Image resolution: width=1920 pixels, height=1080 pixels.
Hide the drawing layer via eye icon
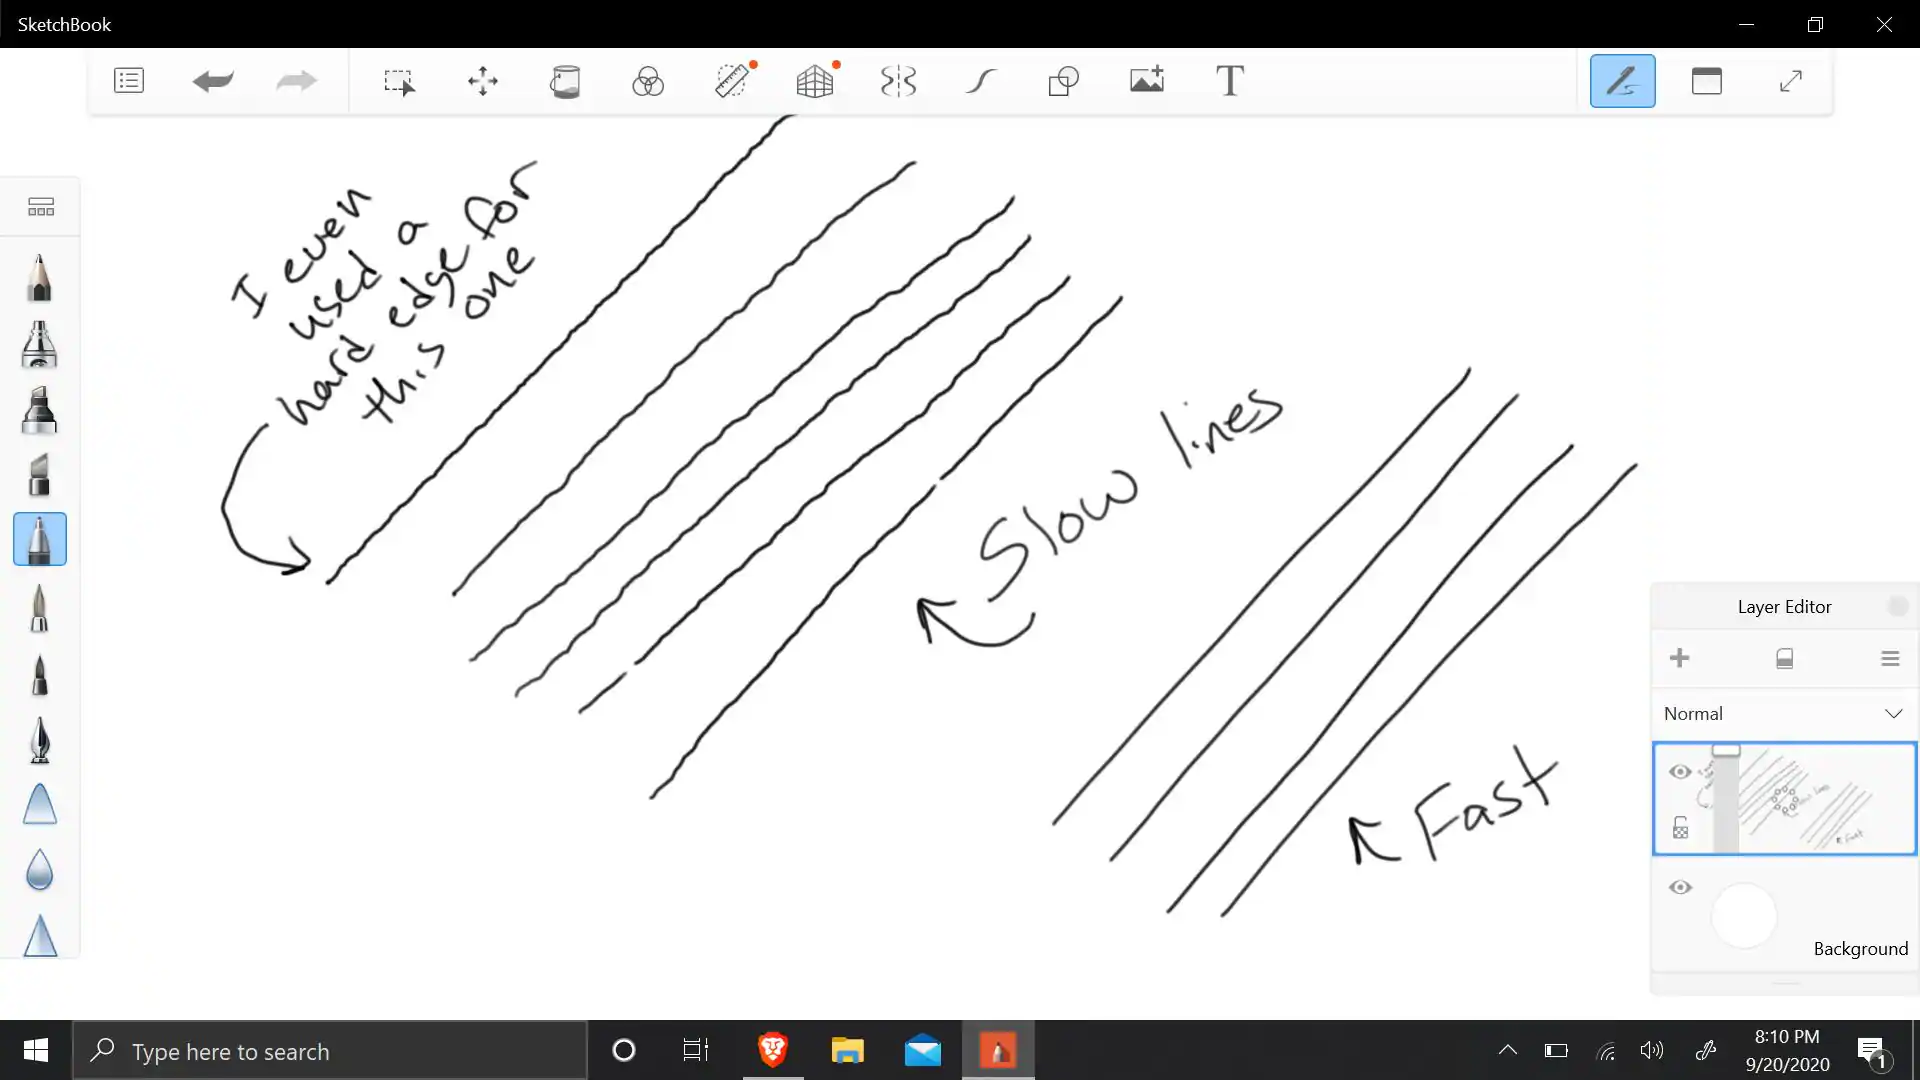pyautogui.click(x=1680, y=772)
